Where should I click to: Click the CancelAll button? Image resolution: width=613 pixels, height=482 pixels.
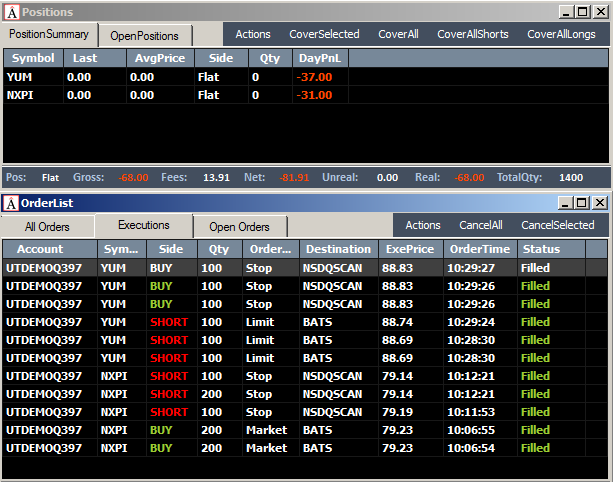[481, 225]
